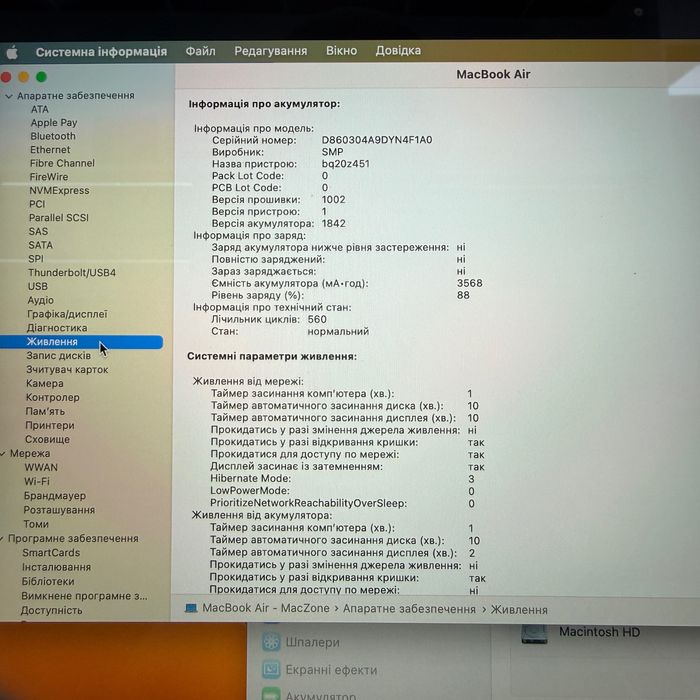Select Fibre Channel in the sidebar
The height and width of the screenshot is (700, 700).
pyautogui.click(x=62, y=163)
